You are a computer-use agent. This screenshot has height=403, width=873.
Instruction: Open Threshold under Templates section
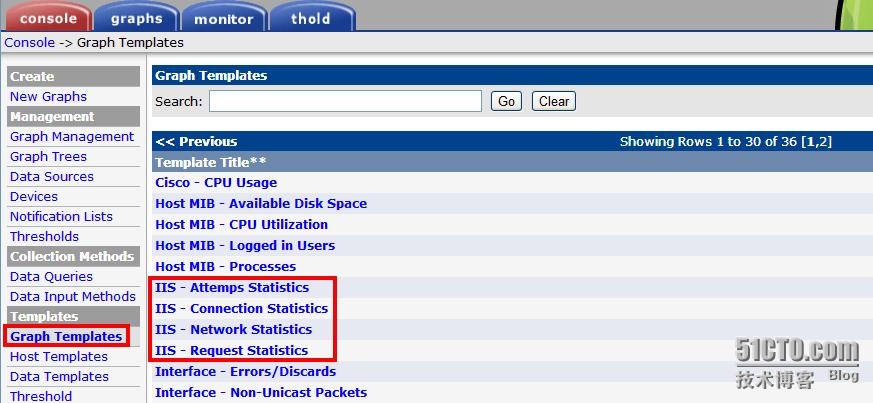41,396
